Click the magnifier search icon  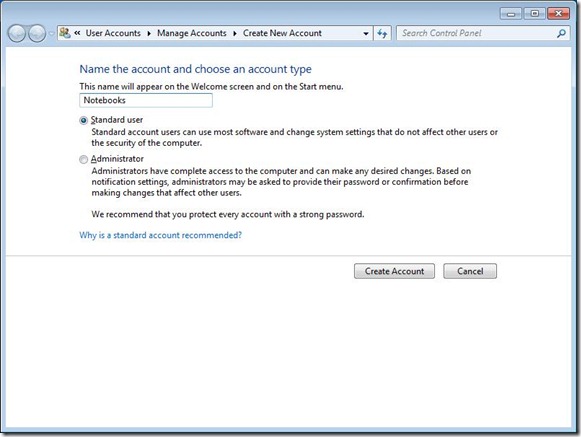[x=561, y=33]
